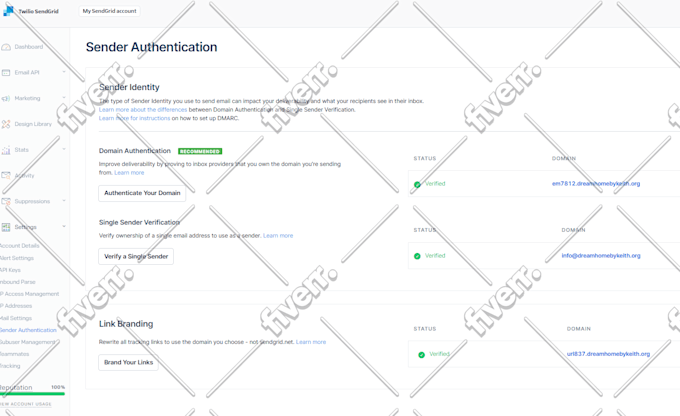
Task: Open My SendGrid account dropdown
Action: tap(109, 11)
